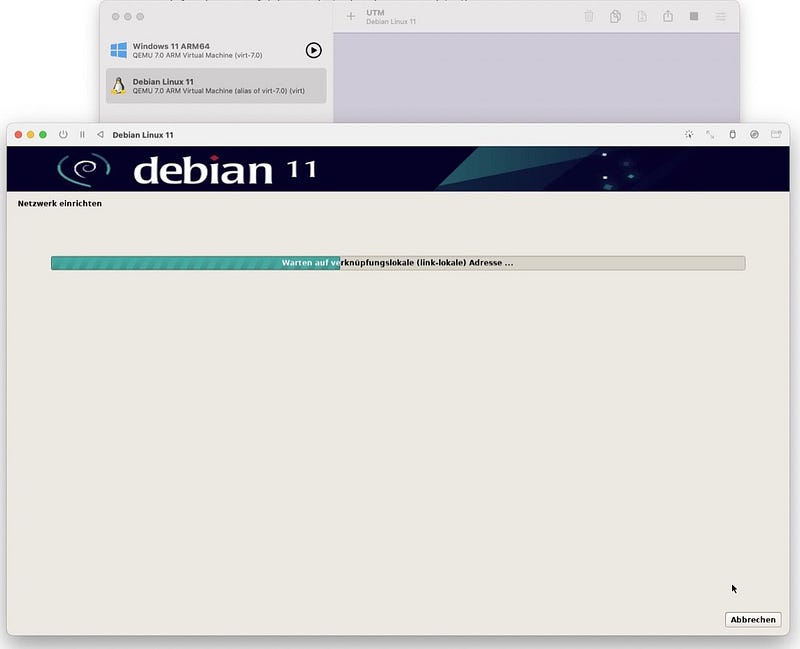The height and width of the screenshot is (649, 800).
Task: Pause the Debian Linux 11 VM
Action: [x=82, y=135]
